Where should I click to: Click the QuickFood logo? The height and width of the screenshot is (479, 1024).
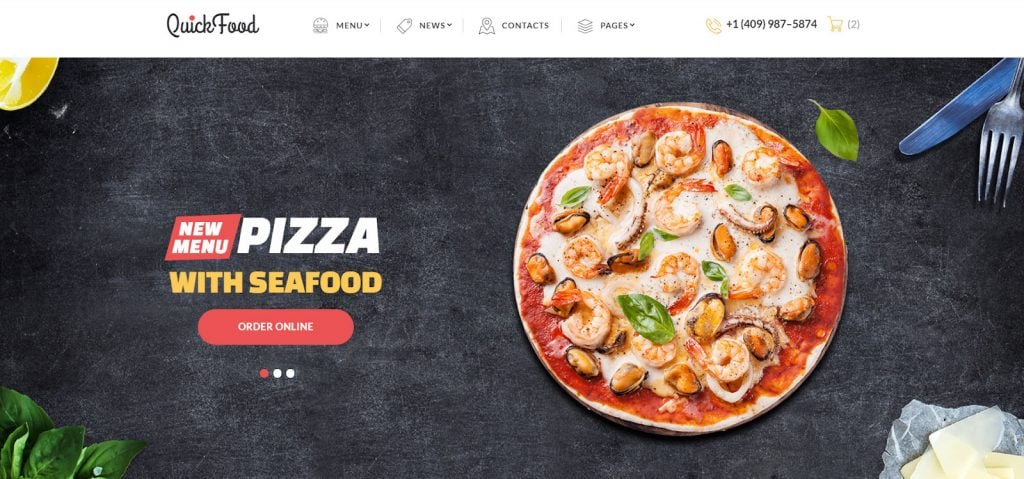click(212, 25)
